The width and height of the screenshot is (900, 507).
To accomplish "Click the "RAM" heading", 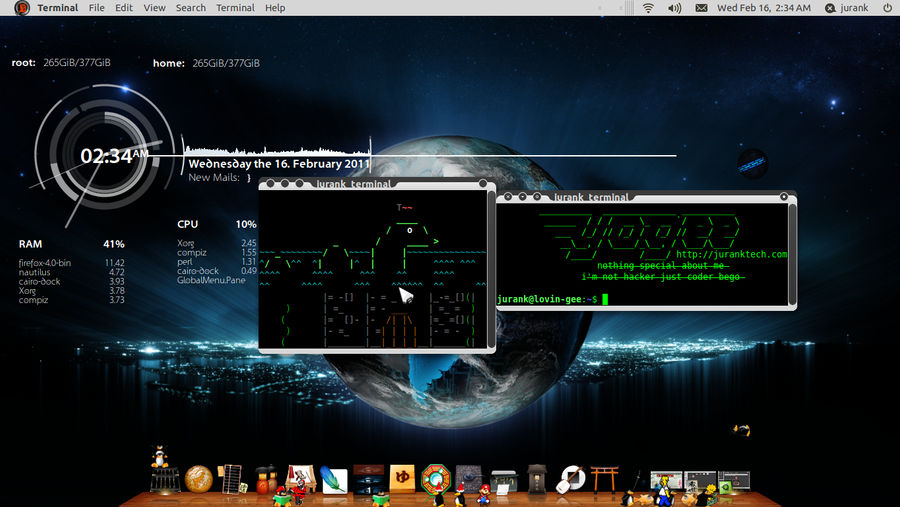I will coord(30,244).
